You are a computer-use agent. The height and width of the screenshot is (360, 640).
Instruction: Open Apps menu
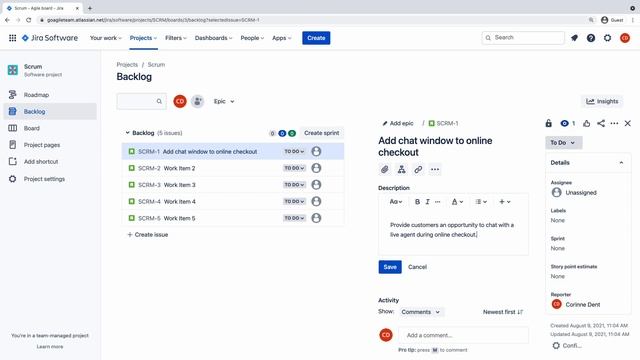(x=282, y=38)
